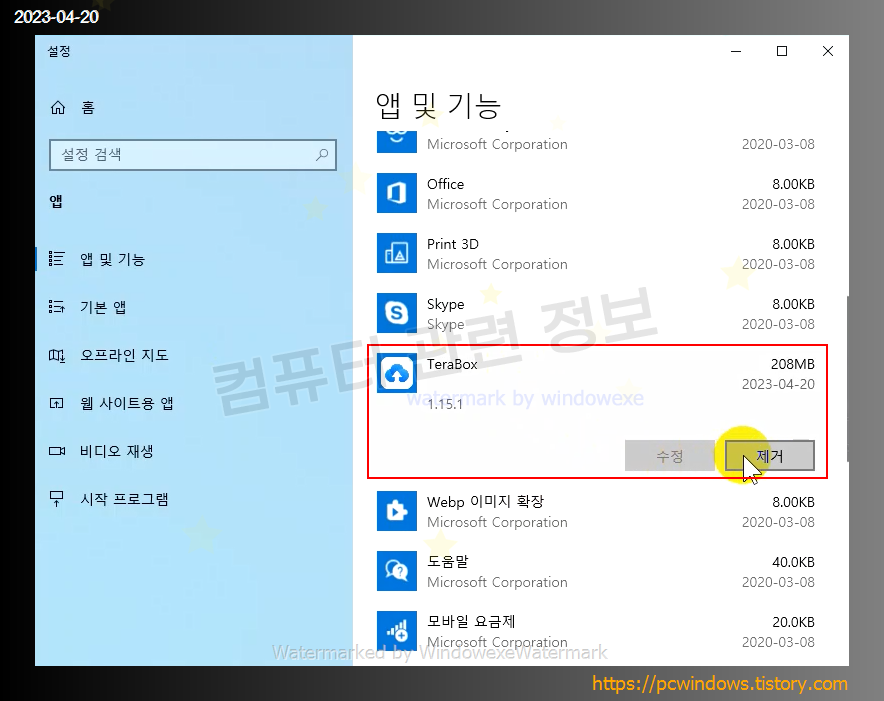The height and width of the screenshot is (701, 884).
Task: Select the Print 3D app name
Action: click(453, 244)
